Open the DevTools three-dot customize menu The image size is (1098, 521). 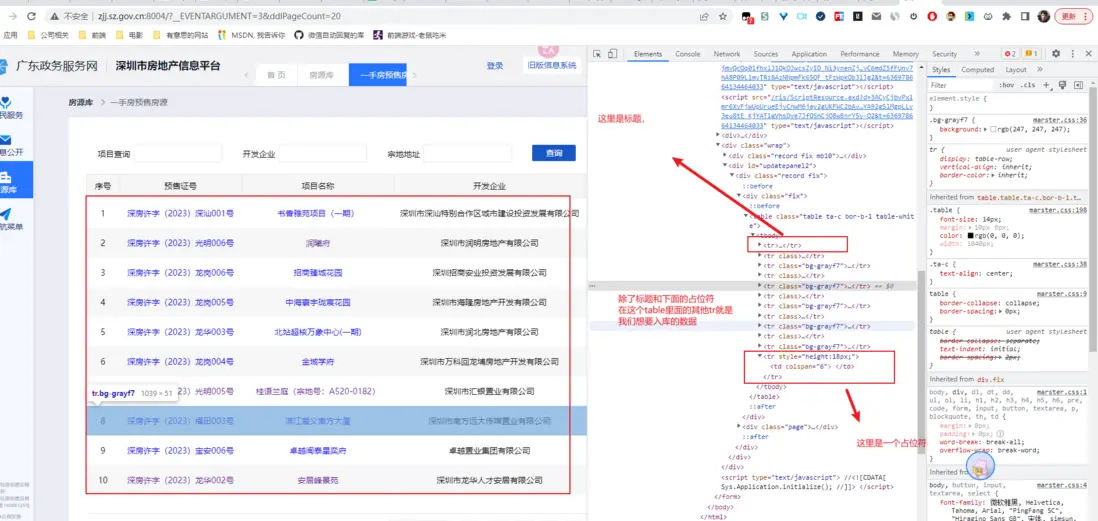point(1071,54)
